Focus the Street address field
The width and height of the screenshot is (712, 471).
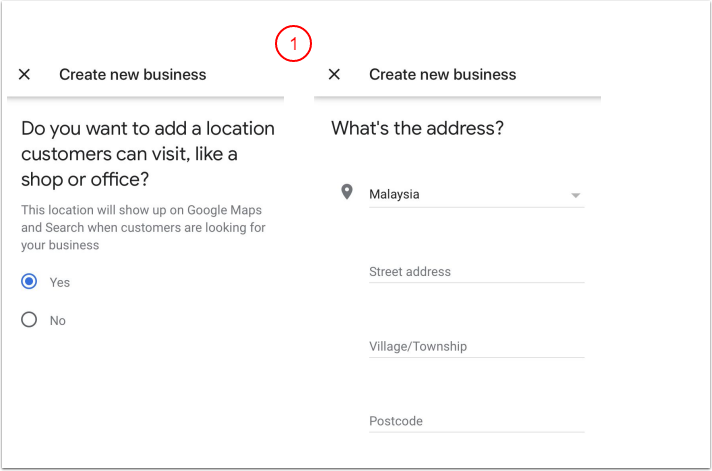tap(476, 271)
